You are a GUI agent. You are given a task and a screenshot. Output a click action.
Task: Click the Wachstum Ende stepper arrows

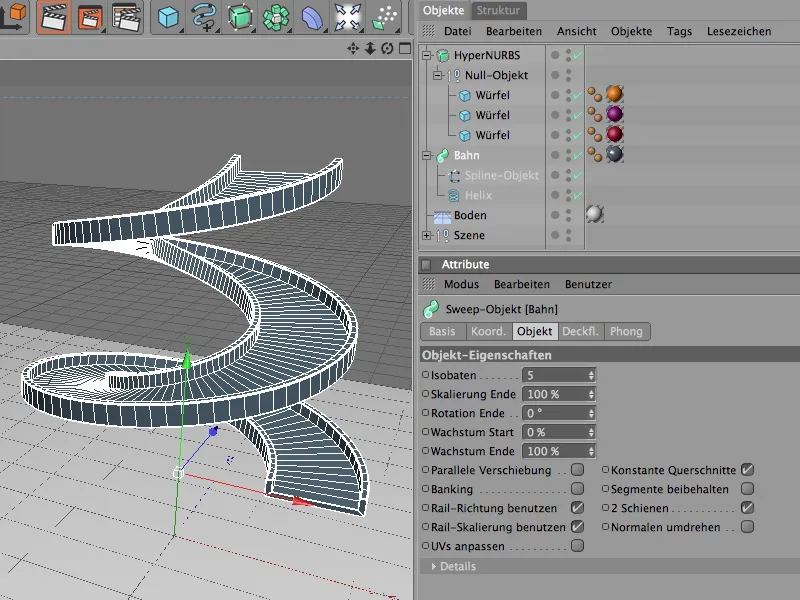[x=591, y=452]
